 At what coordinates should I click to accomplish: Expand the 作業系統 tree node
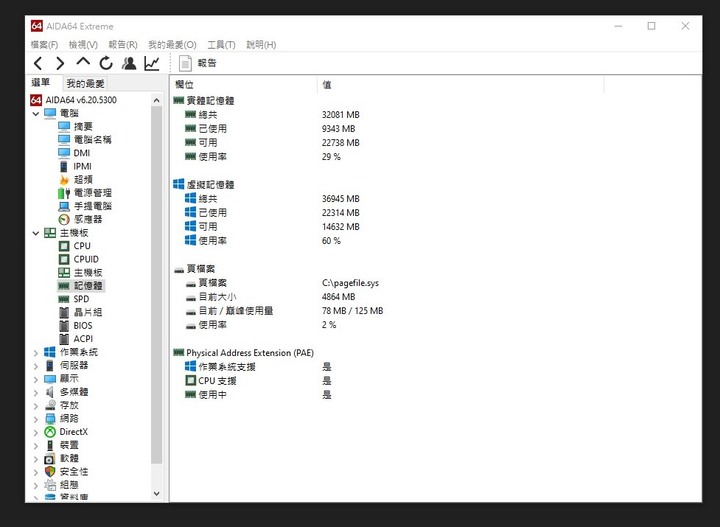36,353
